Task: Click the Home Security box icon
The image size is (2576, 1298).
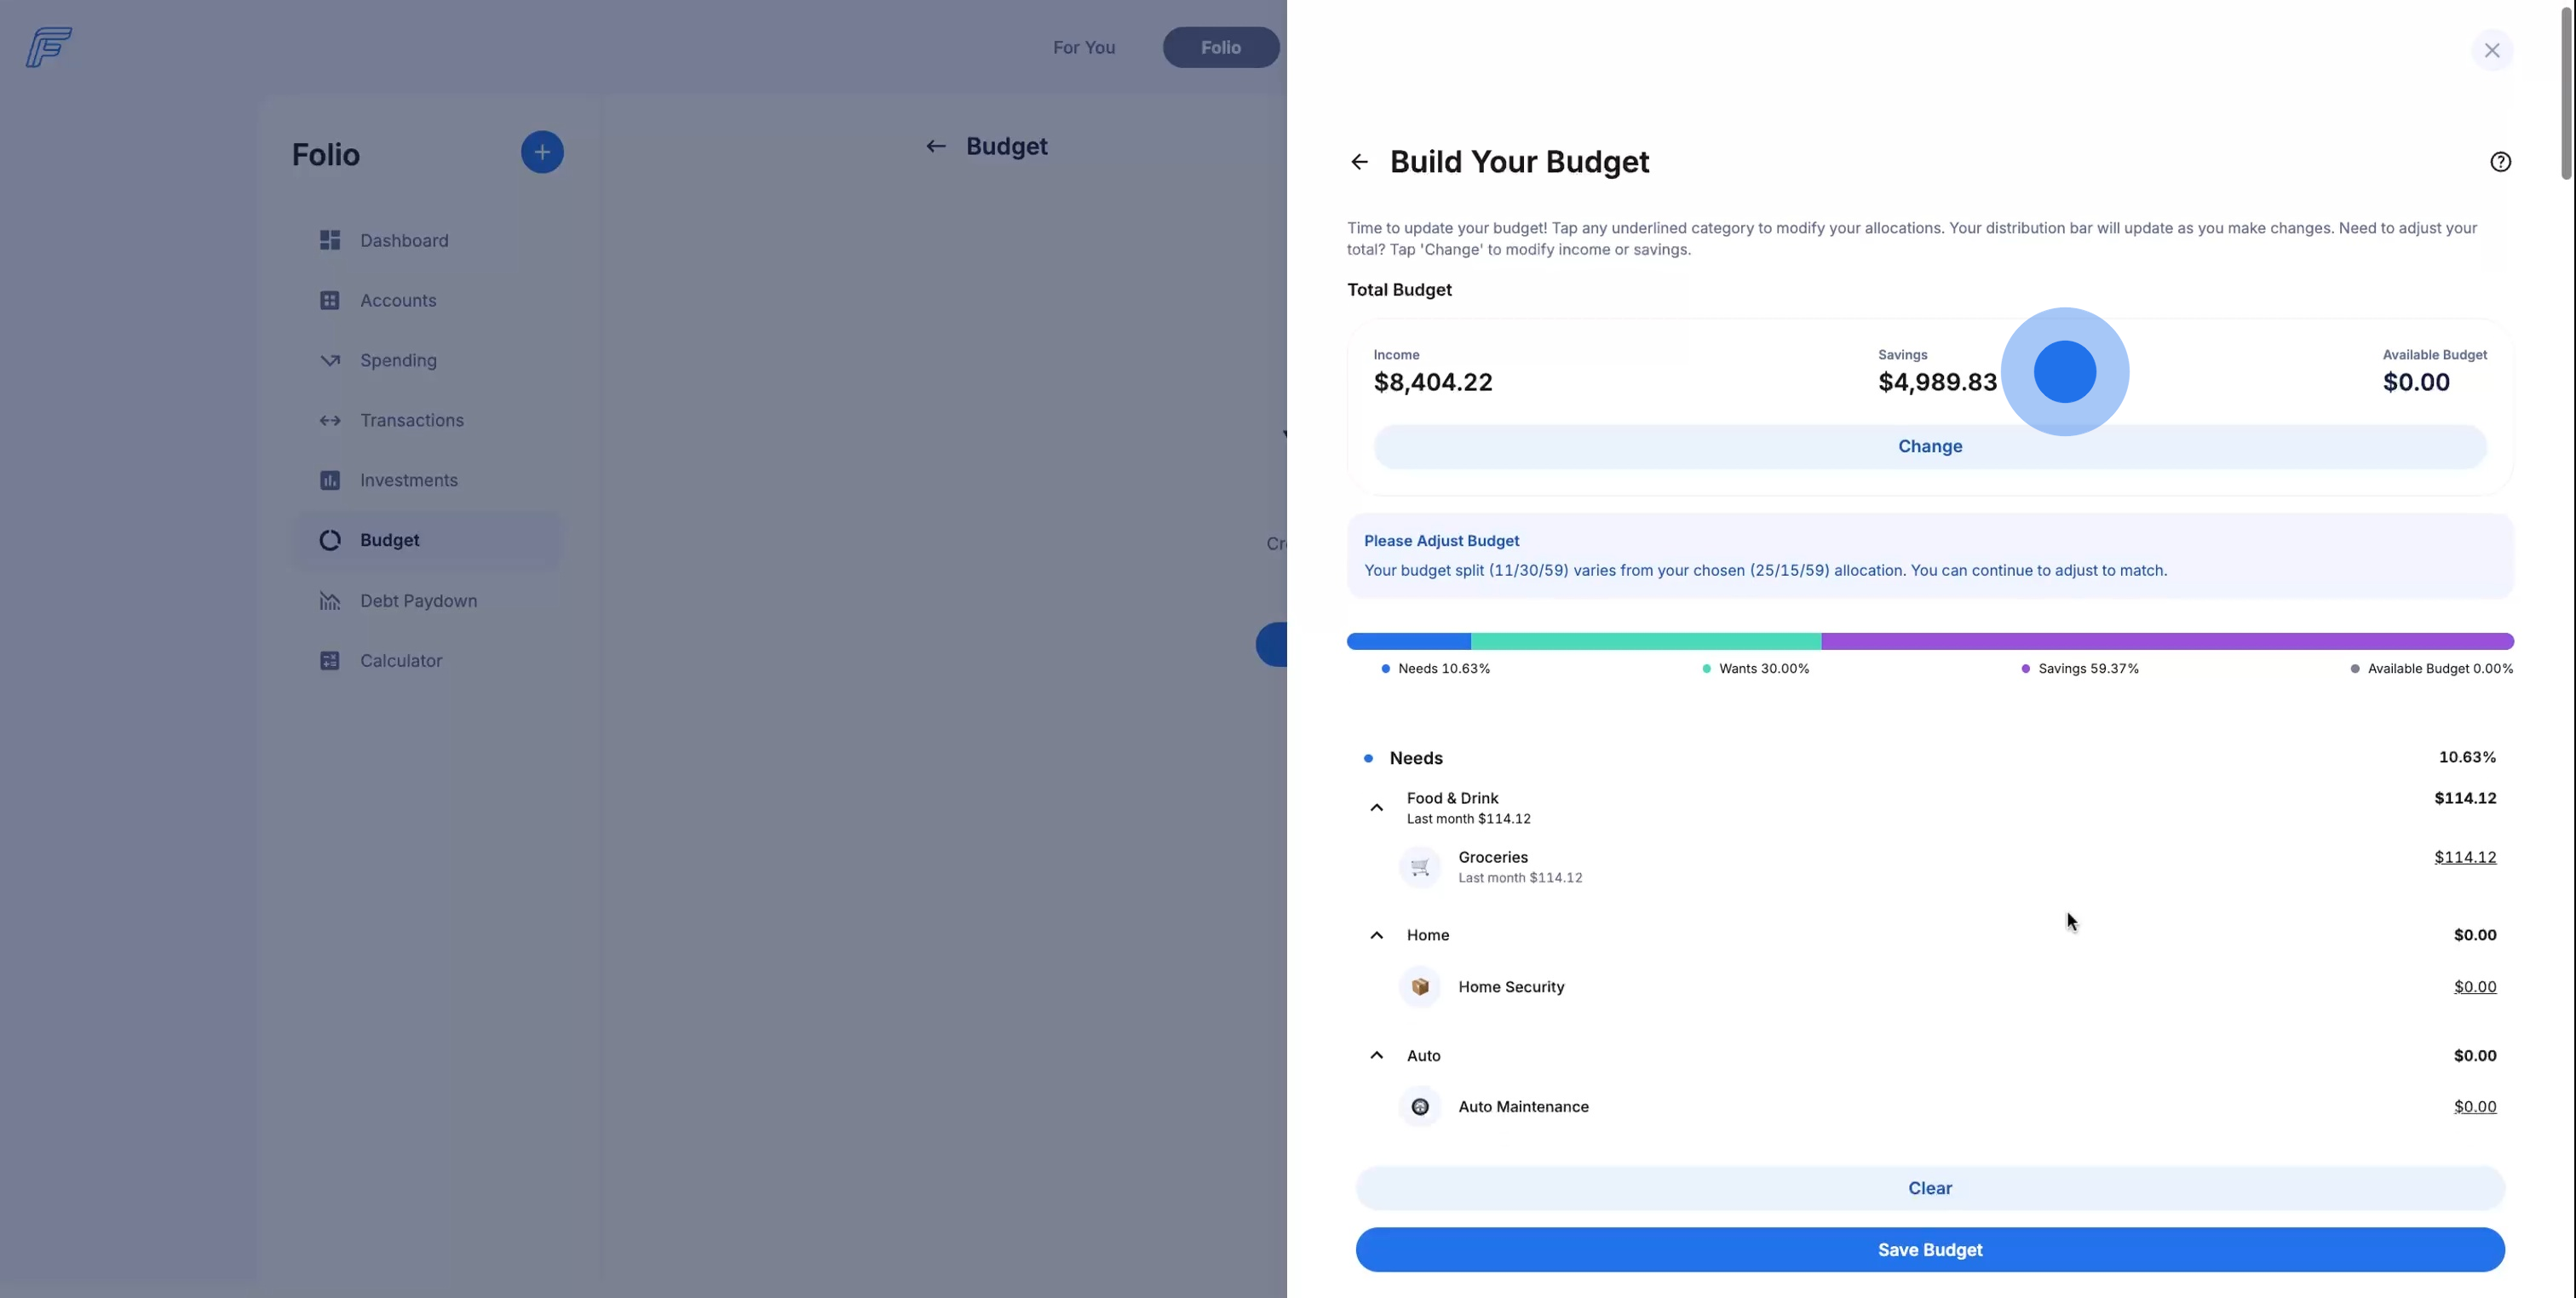Action: [x=1419, y=987]
